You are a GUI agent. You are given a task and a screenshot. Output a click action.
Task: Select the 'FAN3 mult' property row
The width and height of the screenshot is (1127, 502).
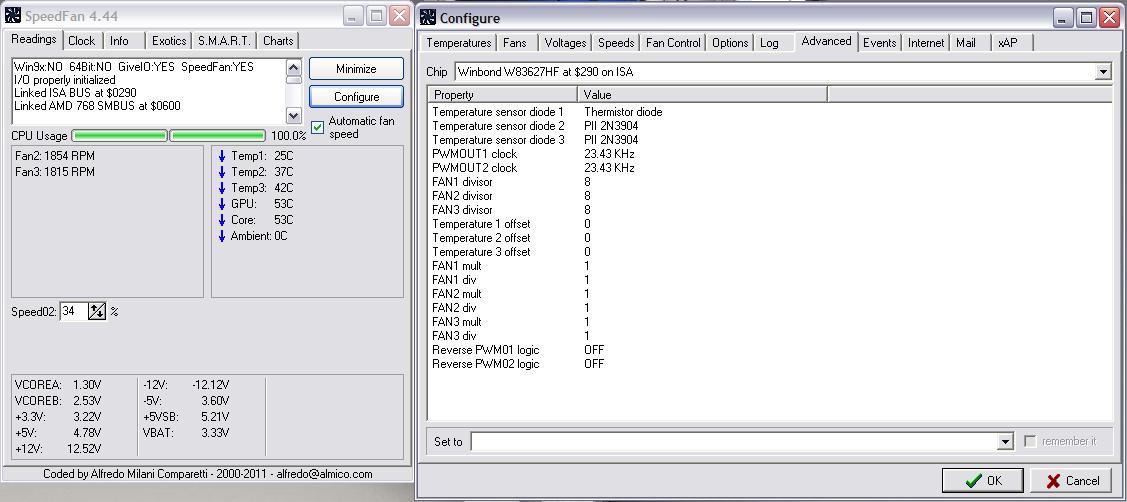click(x=769, y=322)
